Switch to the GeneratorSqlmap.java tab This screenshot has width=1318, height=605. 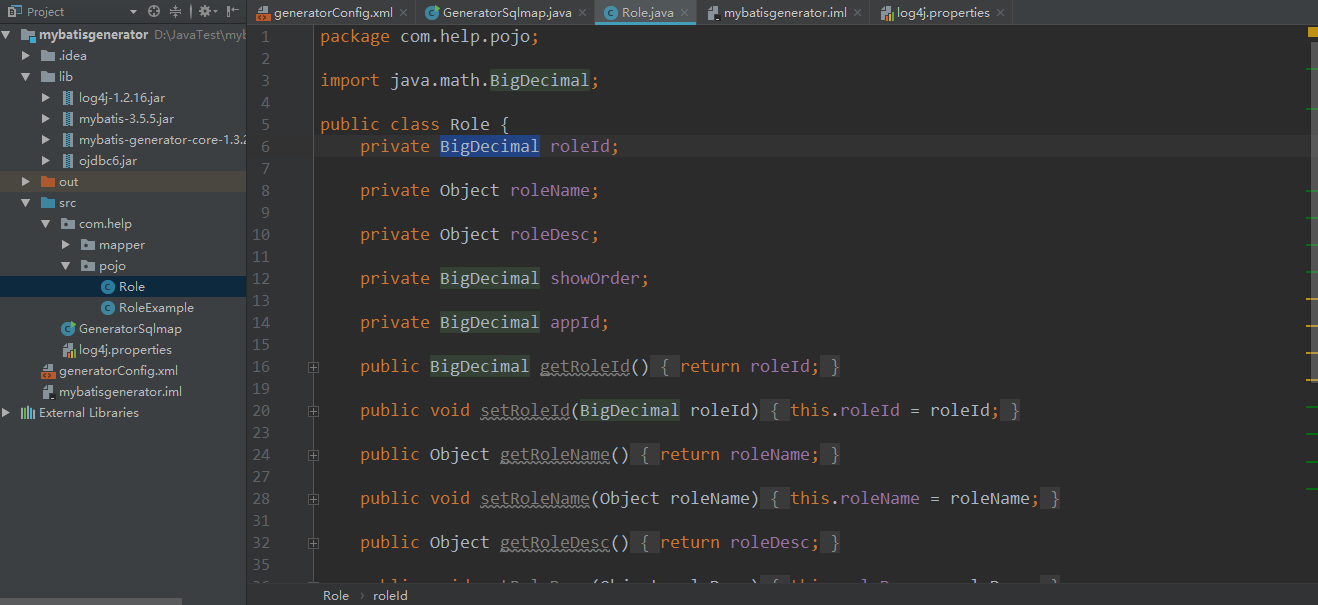(505, 13)
